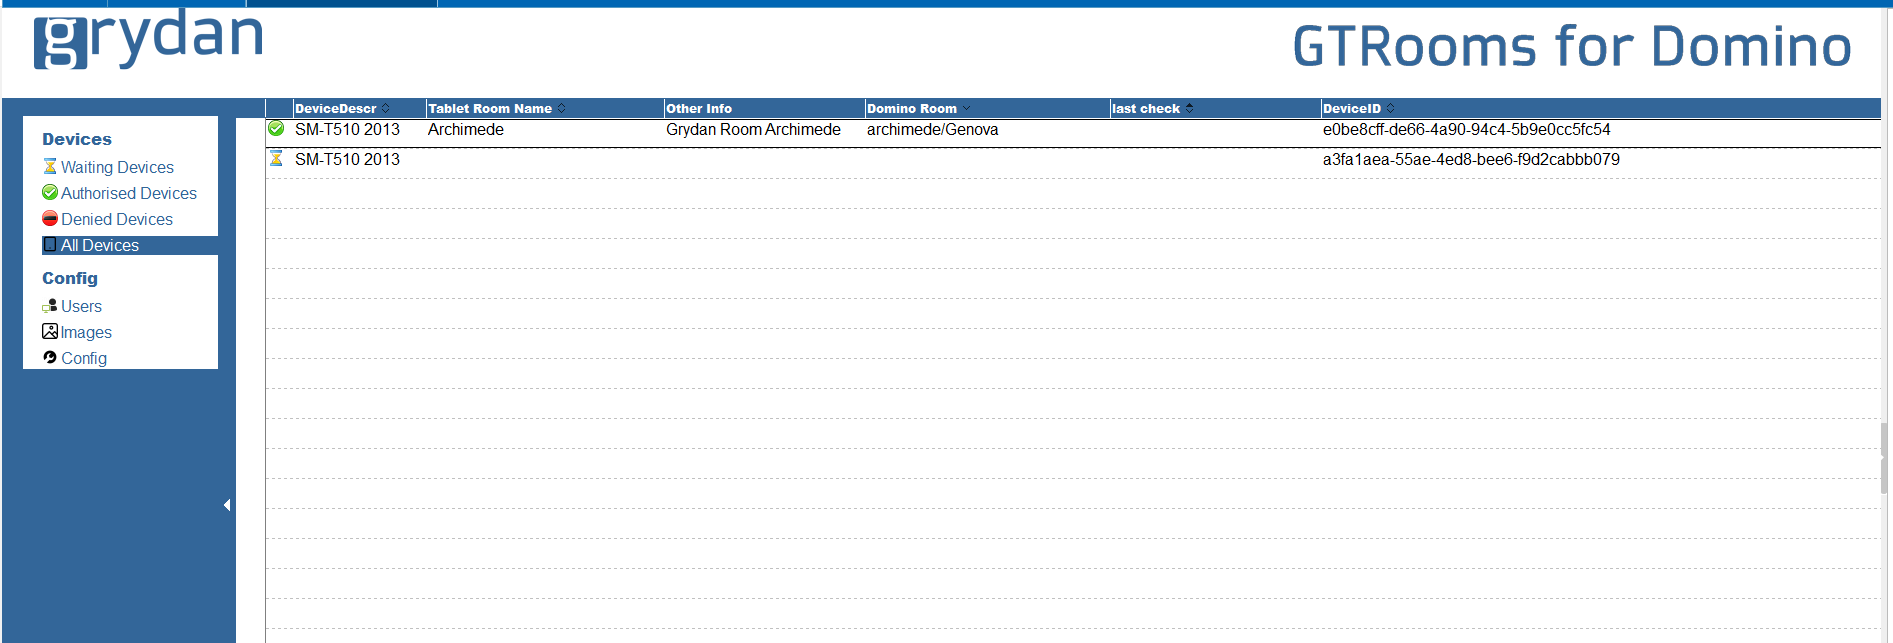Click the GTRooms for Domino title

(1572, 47)
